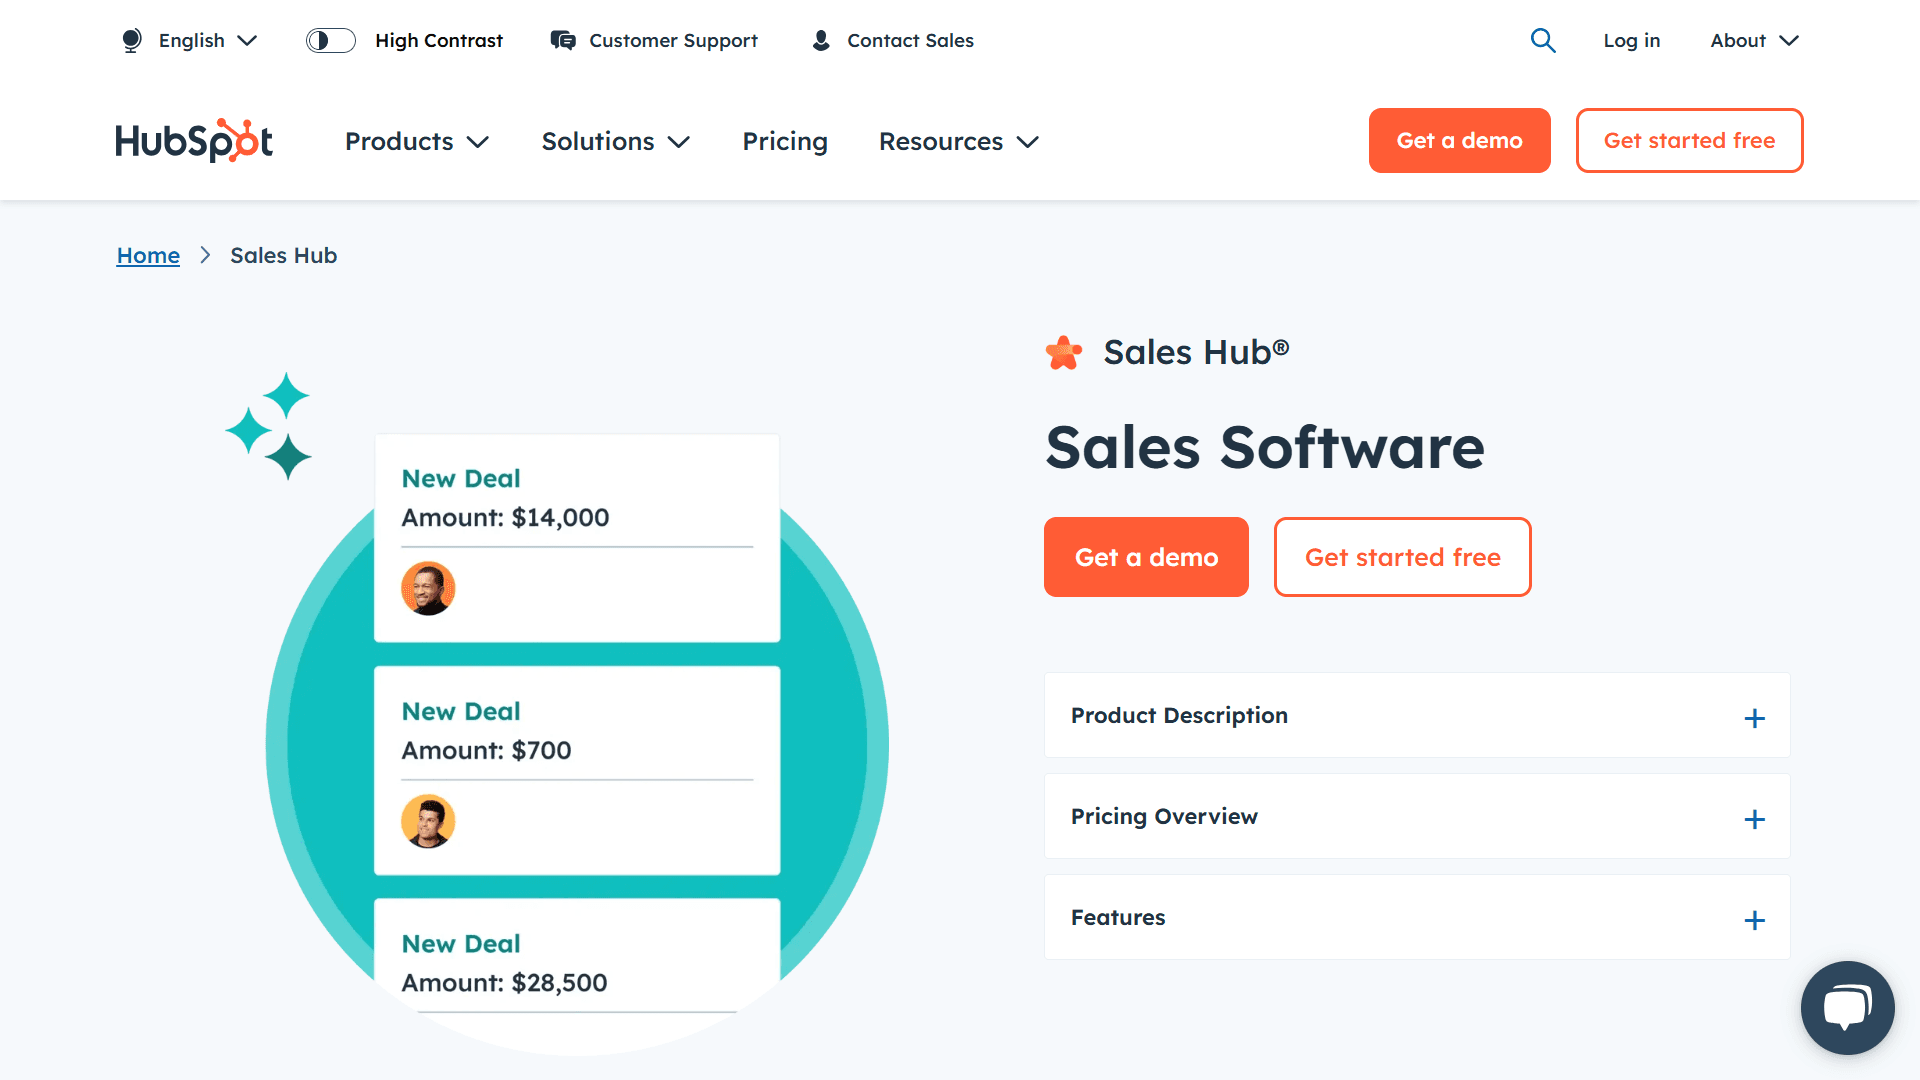Toggle the High Contrast switch

pyautogui.click(x=331, y=41)
